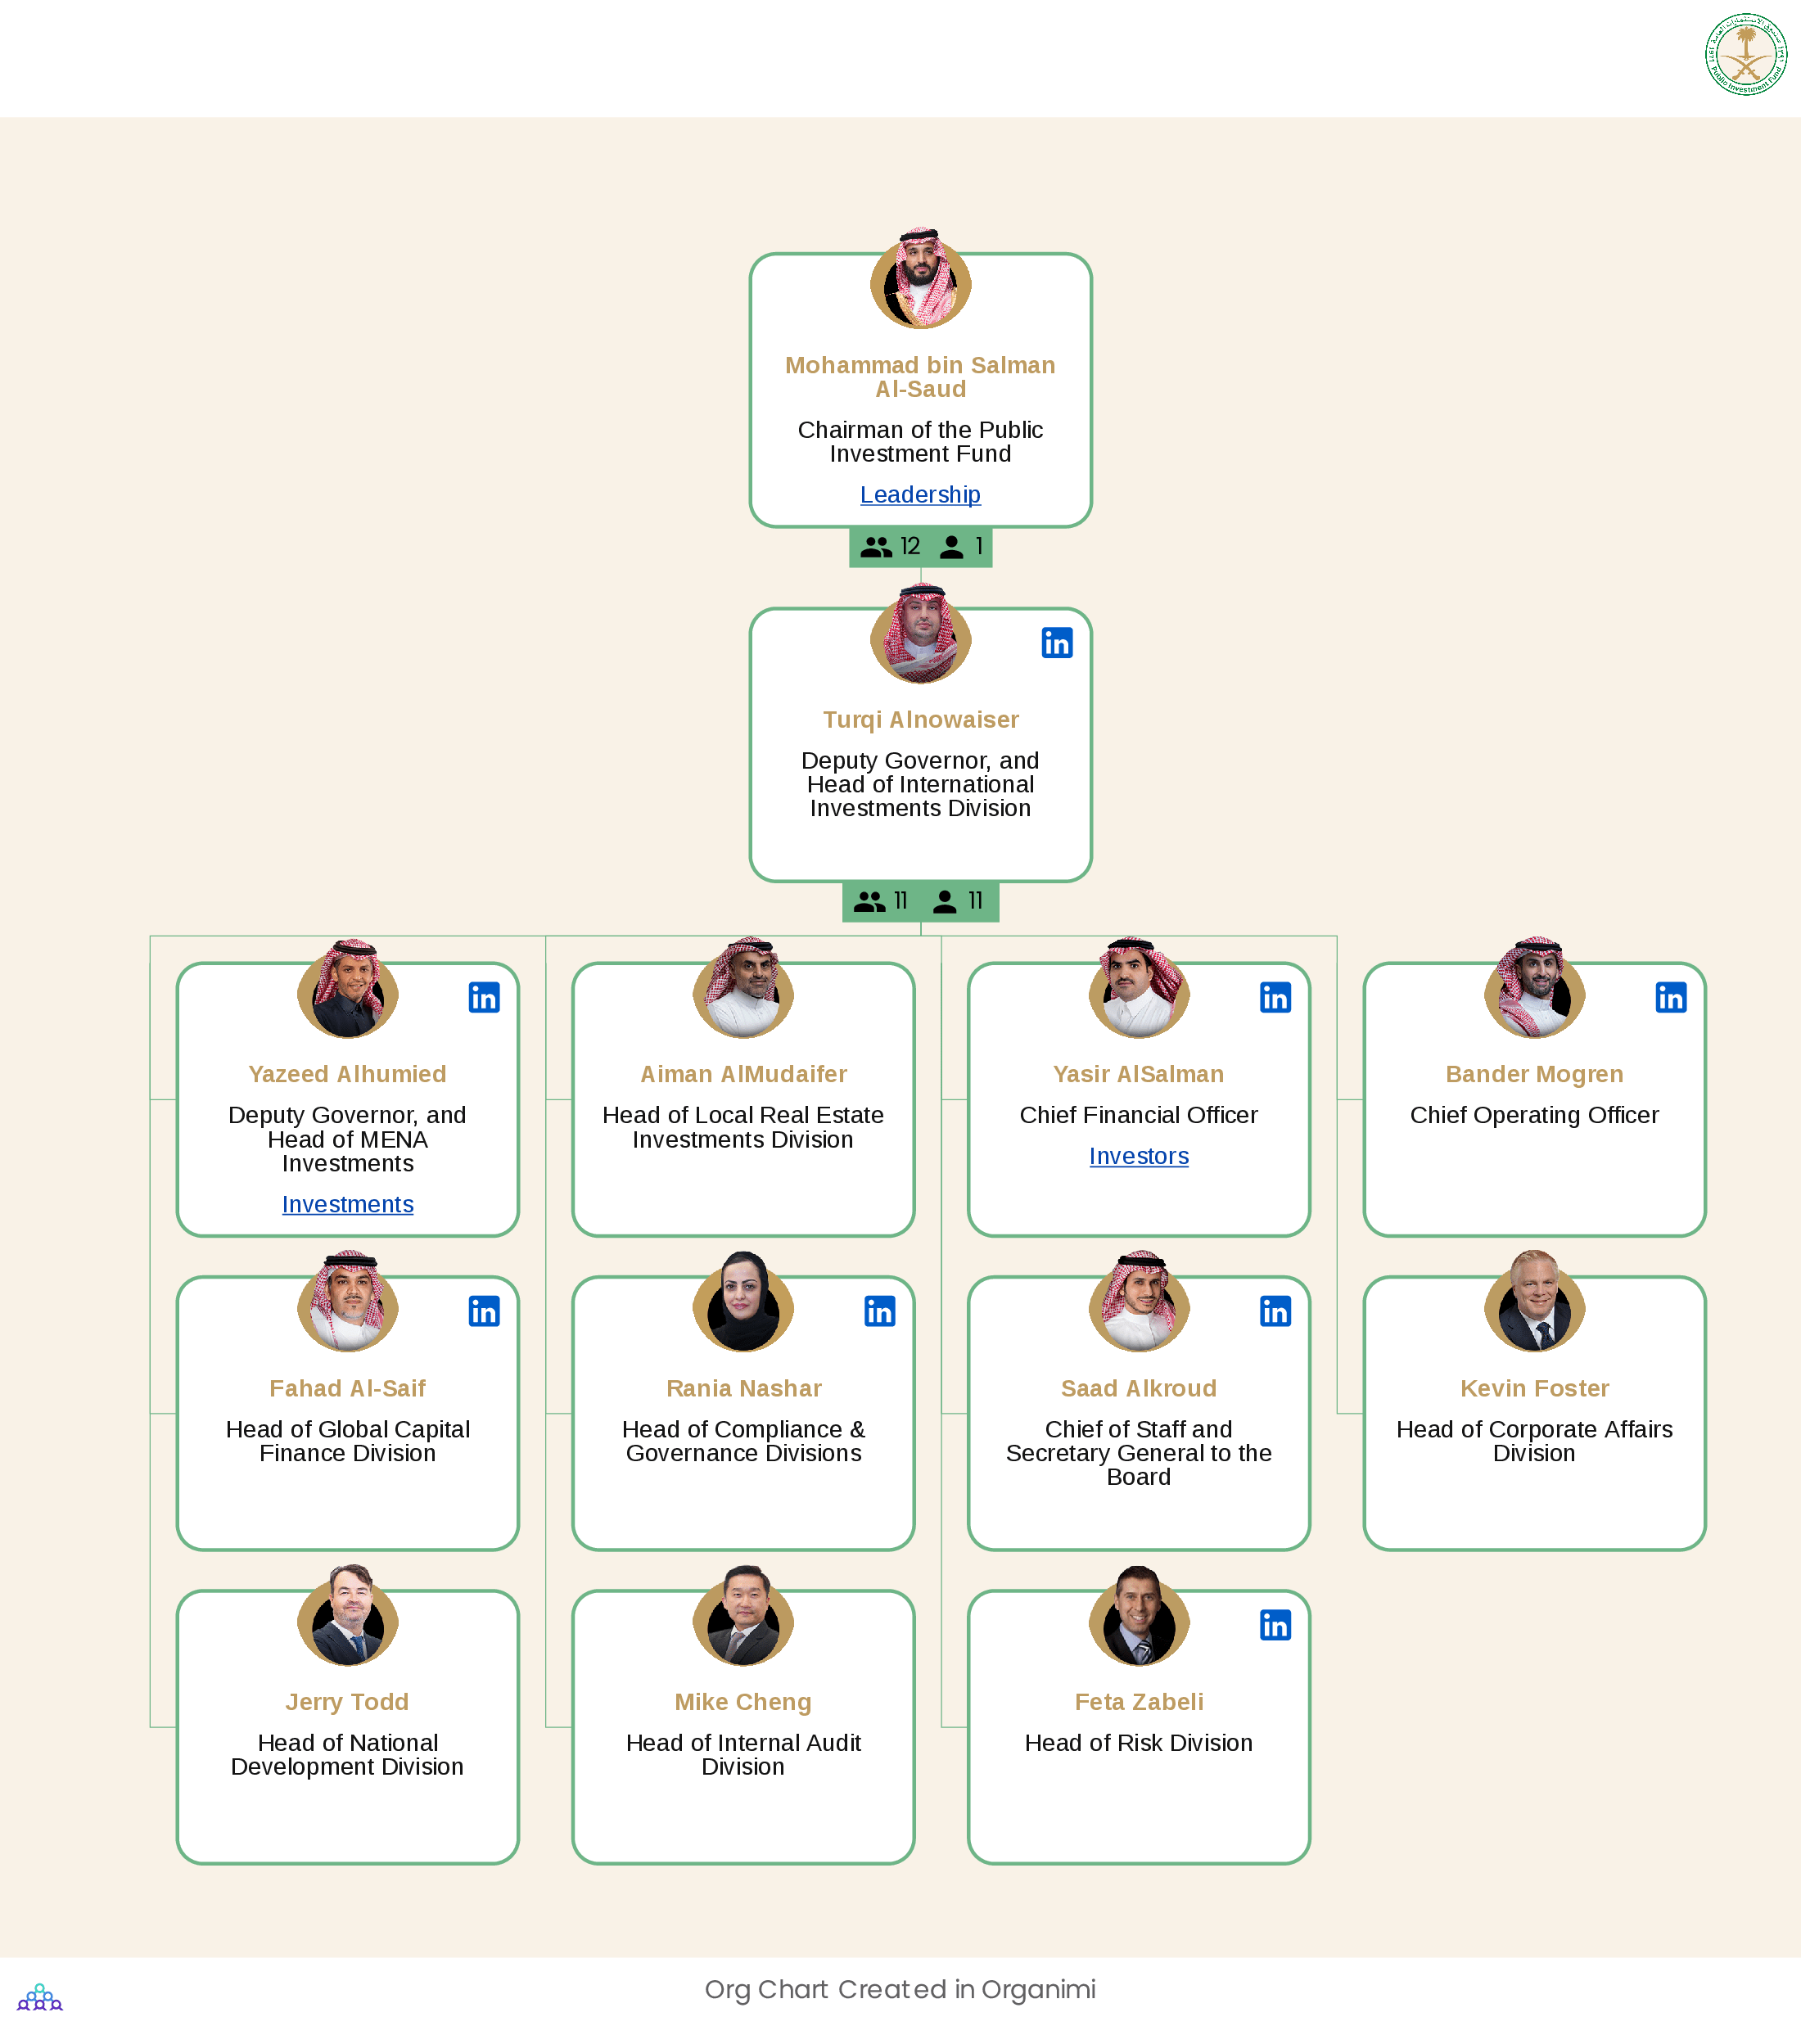This screenshot has width=1801, height=2044.
Task: Select the name Turqi Alnowaiser
Action: (921, 720)
